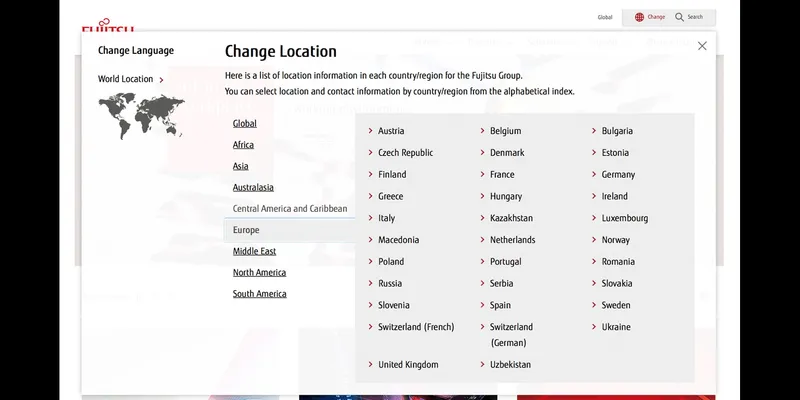Select the Ukraine link
The image size is (800, 400).
pos(616,327)
